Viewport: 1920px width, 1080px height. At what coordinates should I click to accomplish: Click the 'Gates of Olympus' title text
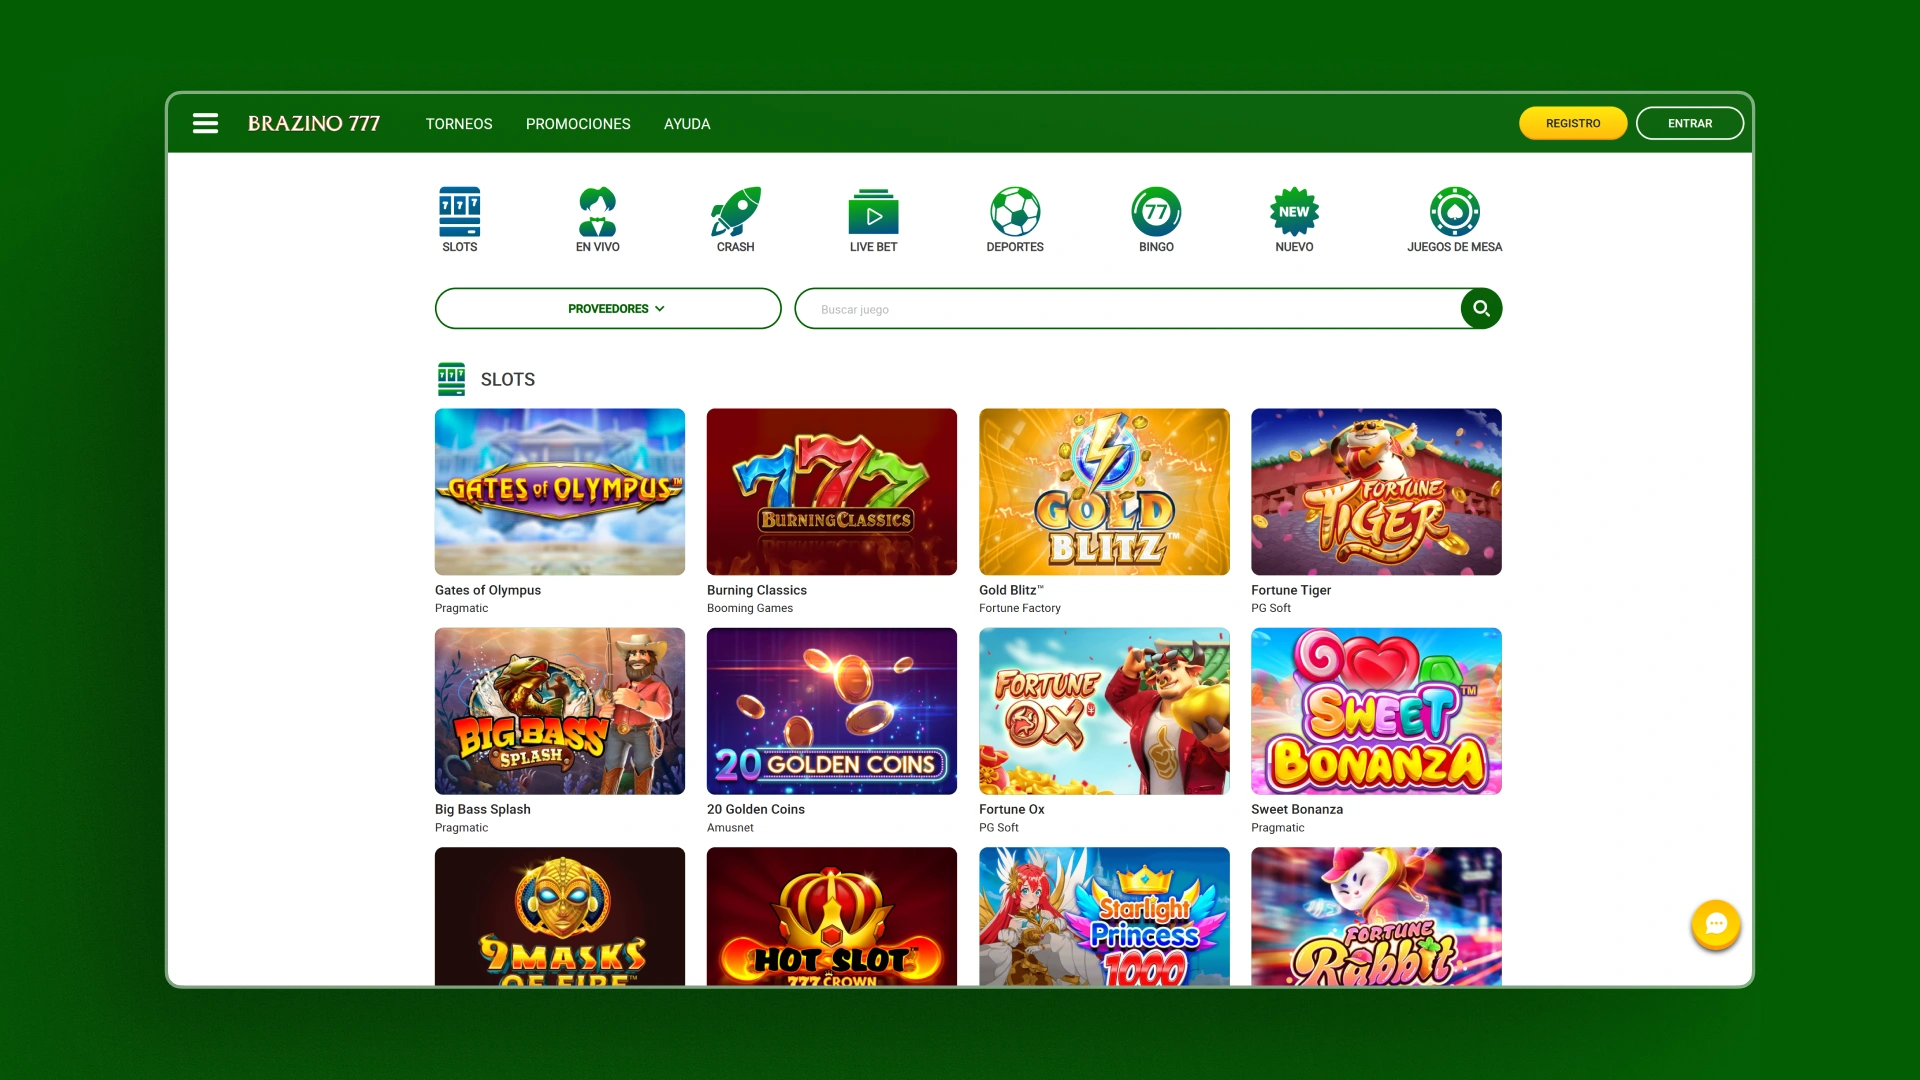pyautogui.click(x=488, y=590)
